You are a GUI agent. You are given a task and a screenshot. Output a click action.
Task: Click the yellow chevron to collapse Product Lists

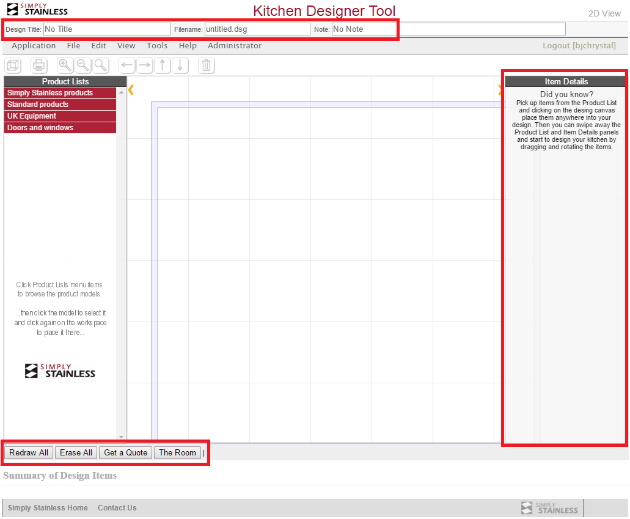point(131,90)
